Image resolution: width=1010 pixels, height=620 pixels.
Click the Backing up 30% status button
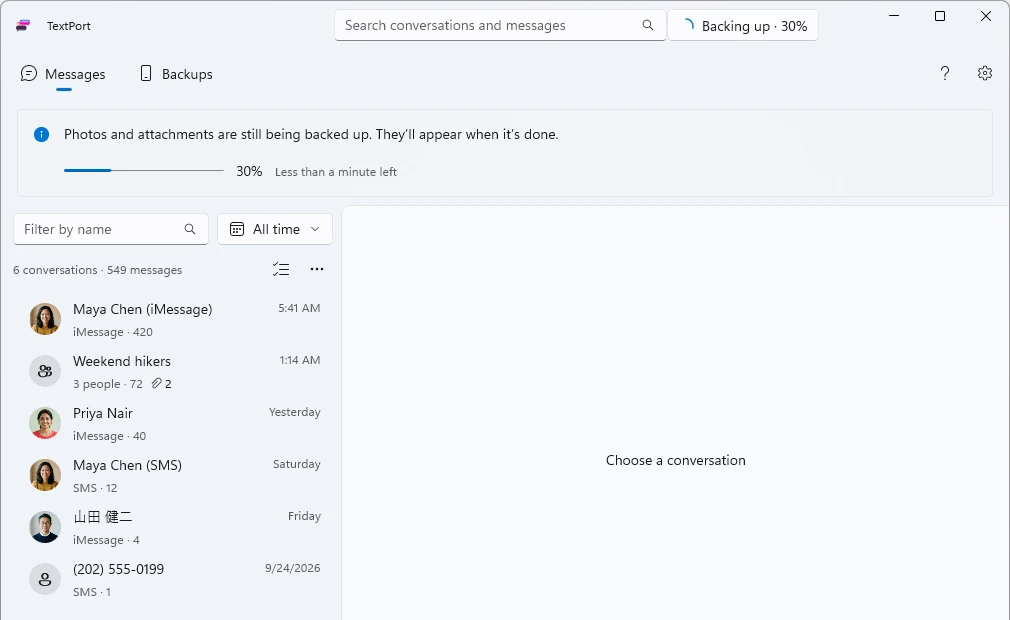coord(743,26)
